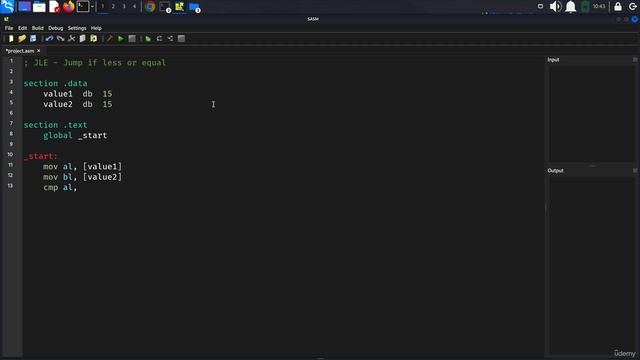Viewport: 640px width, 360px height.
Task: Redo the edit using toolbar arrow
Action: coord(60,38)
